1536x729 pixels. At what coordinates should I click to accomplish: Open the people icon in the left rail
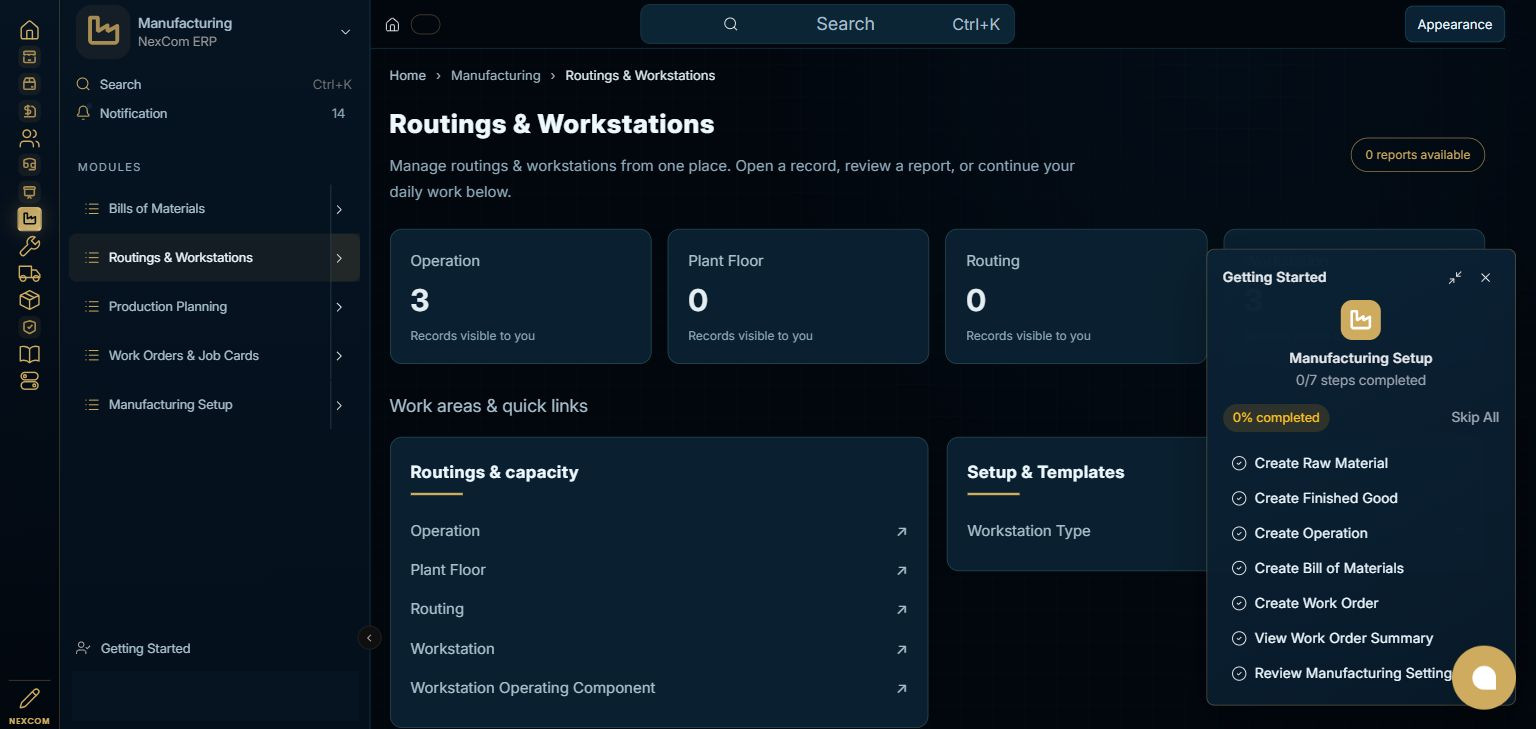(29, 138)
